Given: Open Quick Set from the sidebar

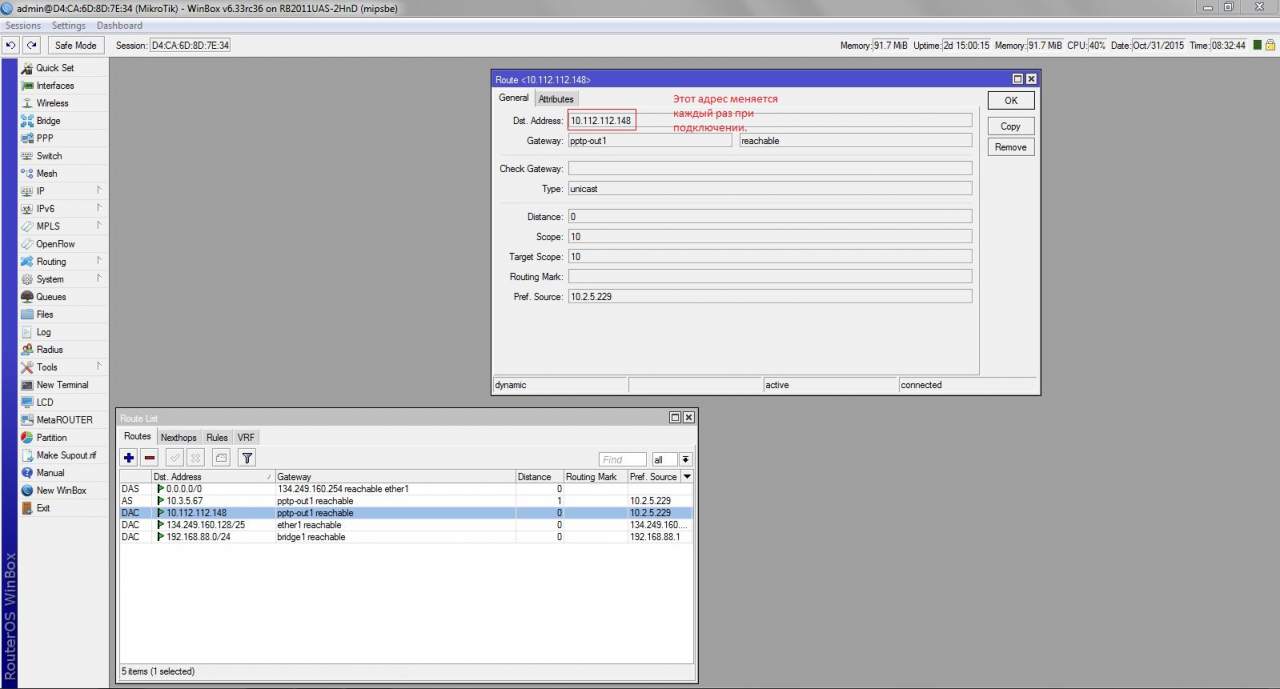Looking at the screenshot, I should click(55, 68).
